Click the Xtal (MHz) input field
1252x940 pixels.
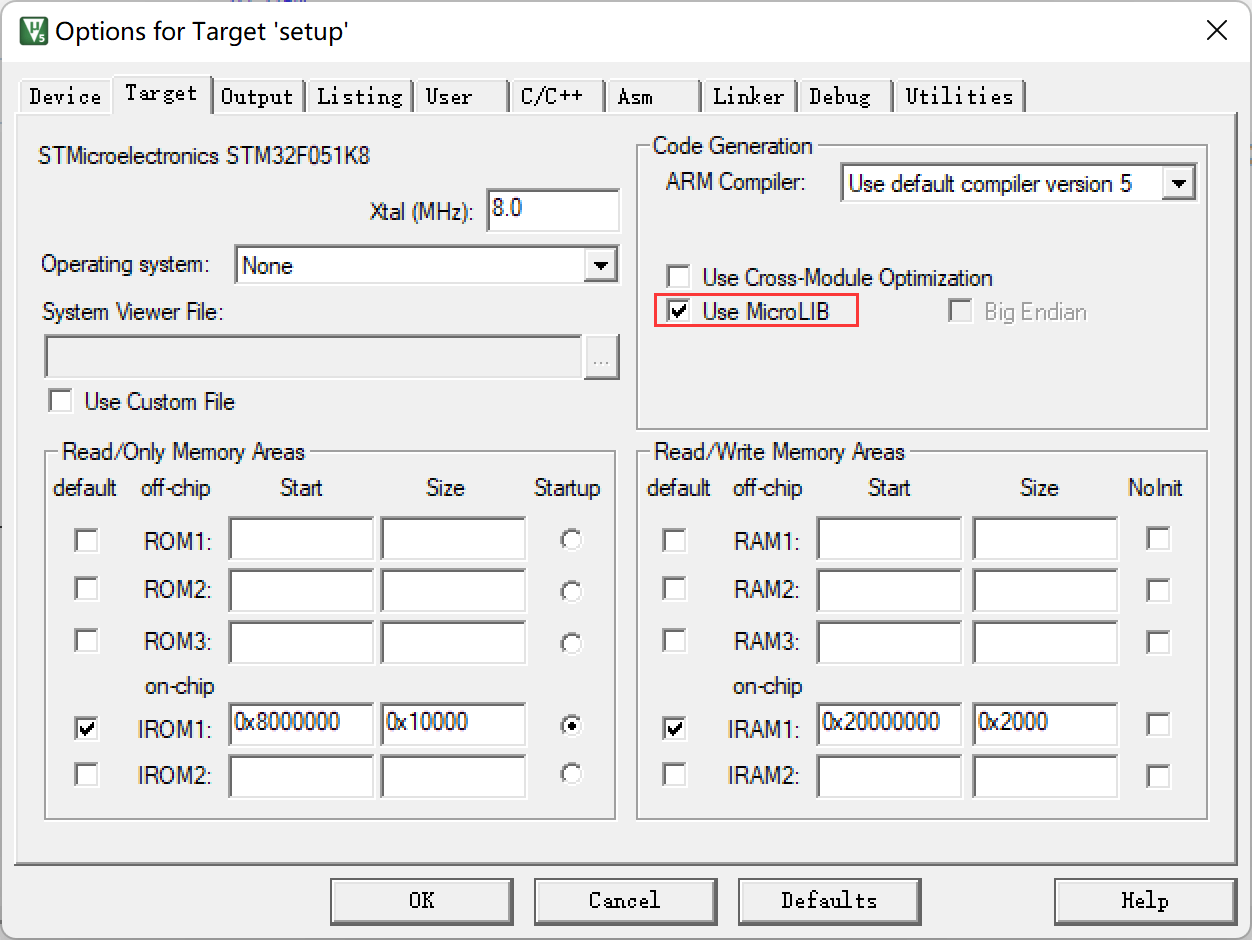[x=553, y=211]
